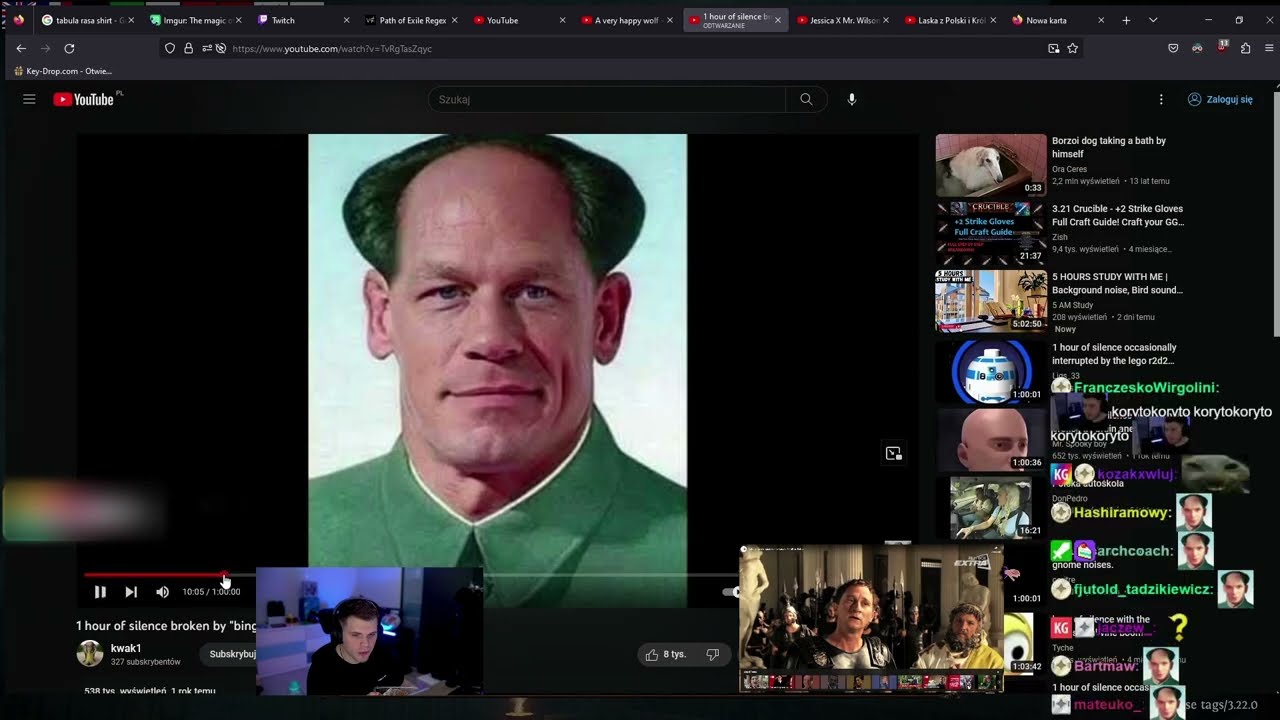
Task: Click pop-out icon on video player
Action: [893, 454]
